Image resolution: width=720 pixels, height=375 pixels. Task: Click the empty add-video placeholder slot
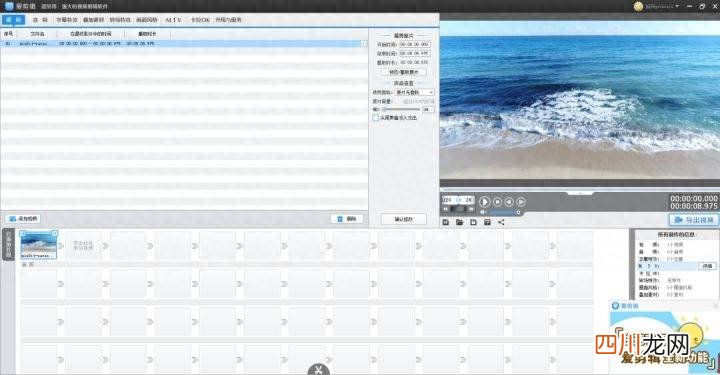83,245
